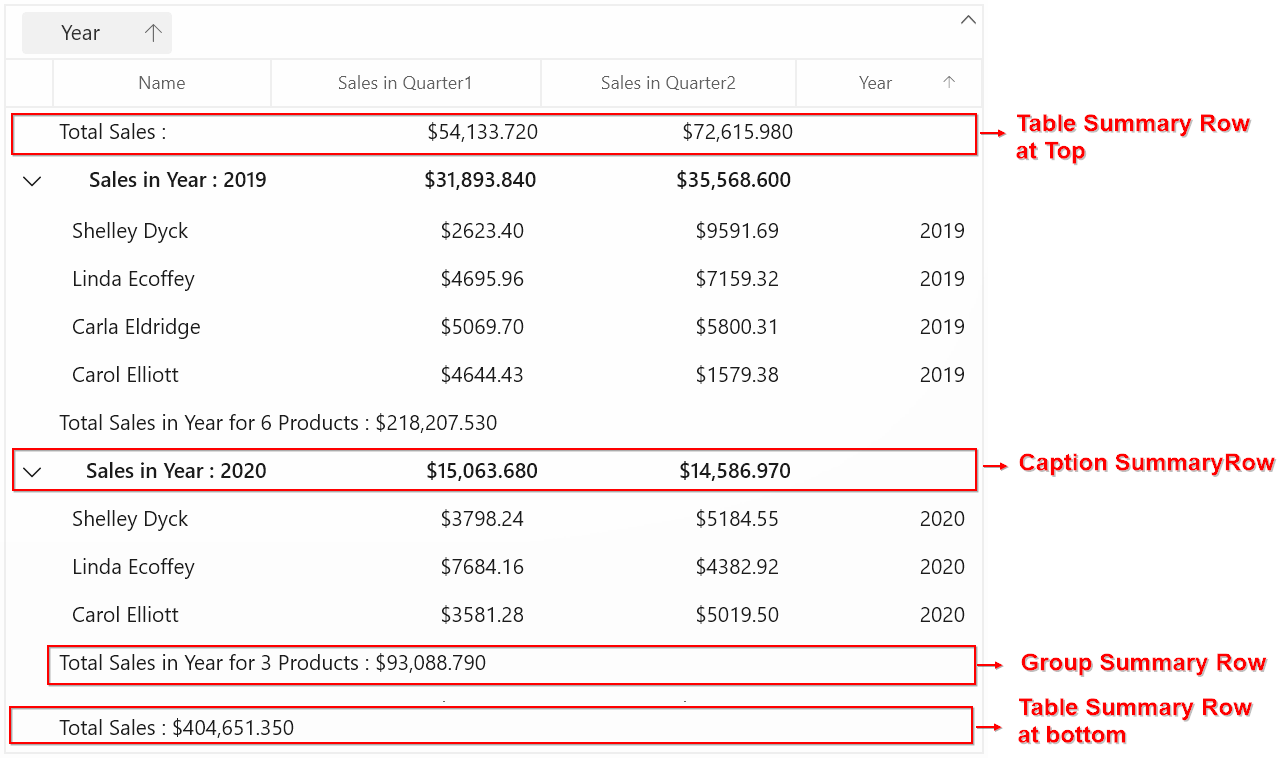Select the $5019.50 cell

(737, 615)
